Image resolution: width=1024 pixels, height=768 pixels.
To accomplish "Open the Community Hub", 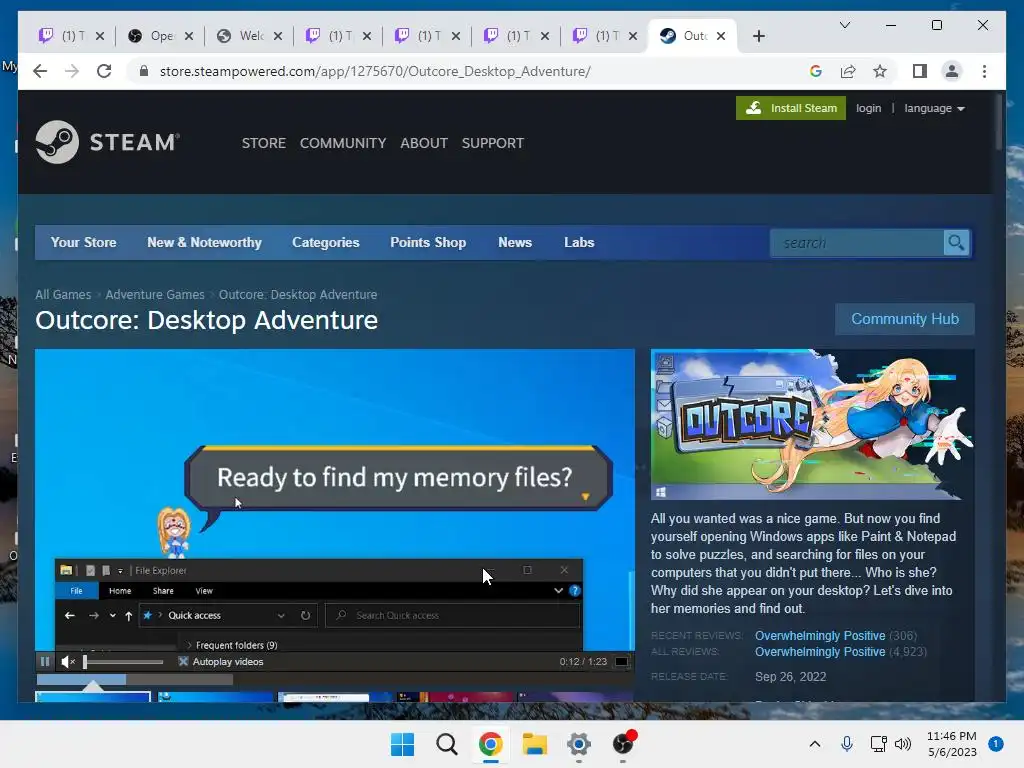I will (x=904, y=319).
